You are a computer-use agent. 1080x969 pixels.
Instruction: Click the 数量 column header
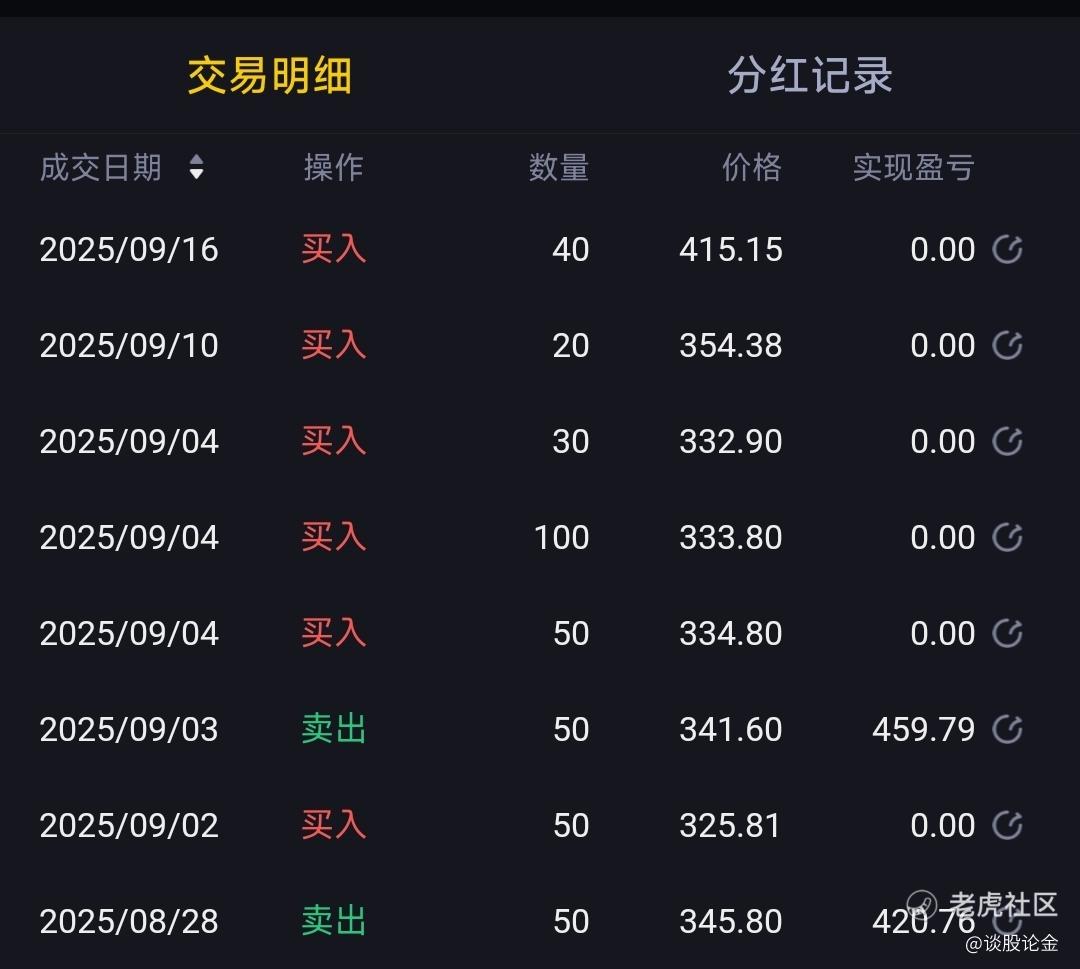click(559, 167)
